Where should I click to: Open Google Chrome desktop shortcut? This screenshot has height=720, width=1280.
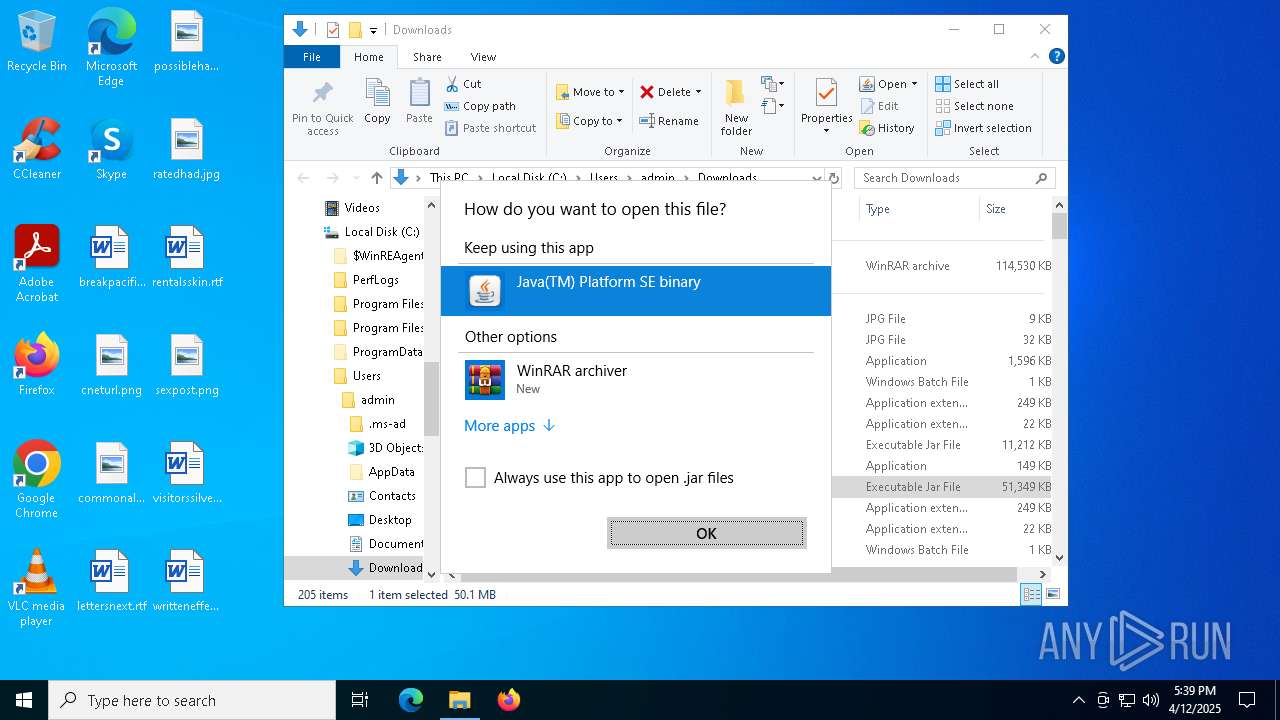[36, 480]
